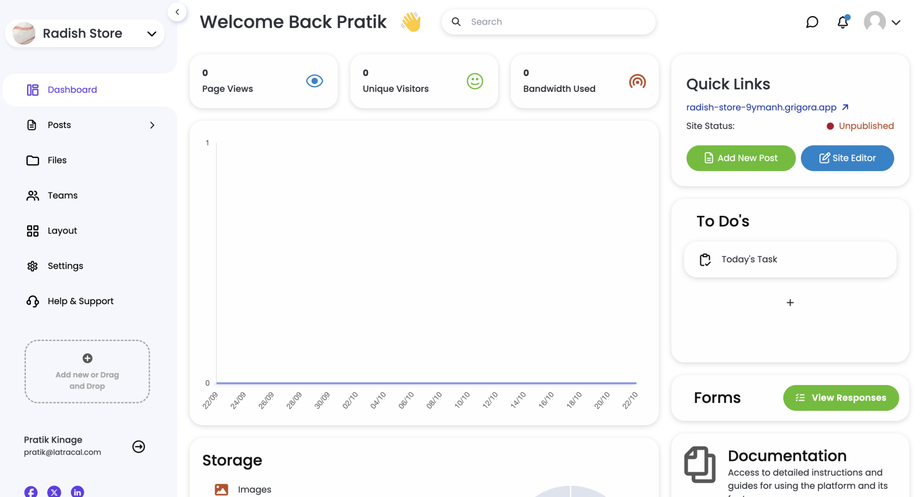Click the logout arrow icon
Image resolution: width=920 pixels, height=497 pixels.
tap(139, 447)
